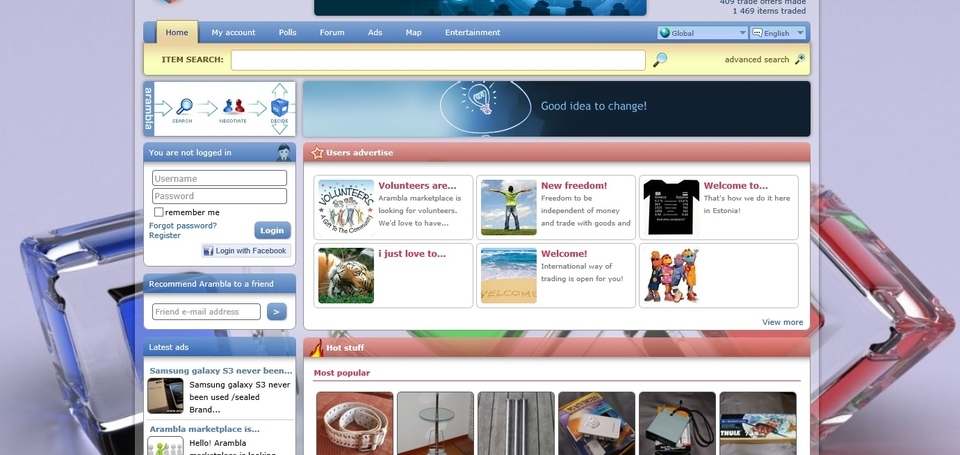The image size is (960, 455).
Task: Click the recommend-to-friend arrow button
Action: [277, 312]
